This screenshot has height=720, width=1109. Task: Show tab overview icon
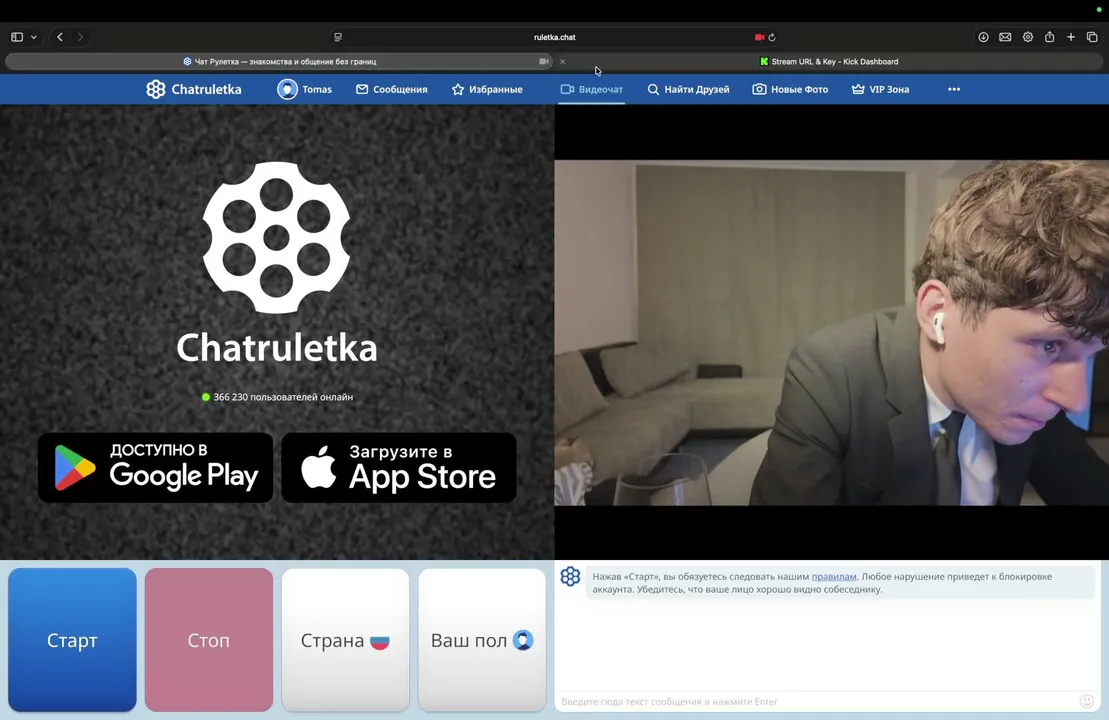point(1092,37)
